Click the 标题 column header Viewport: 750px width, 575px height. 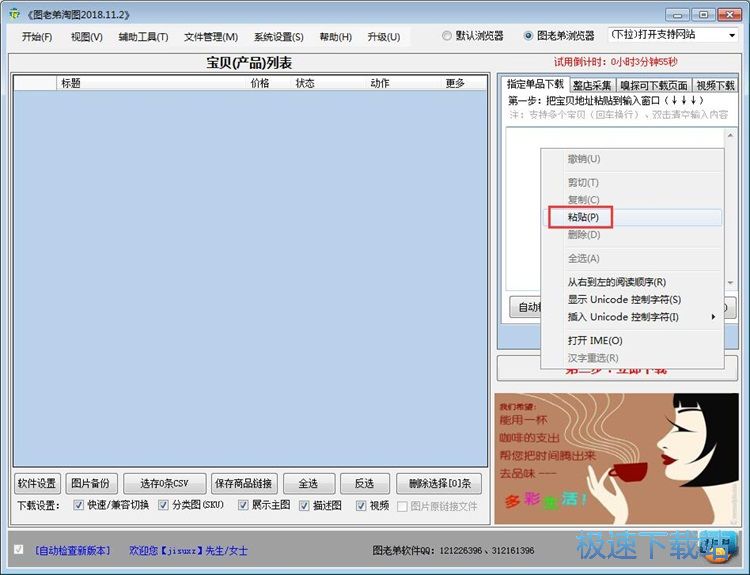pyautogui.click(x=152, y=83)
